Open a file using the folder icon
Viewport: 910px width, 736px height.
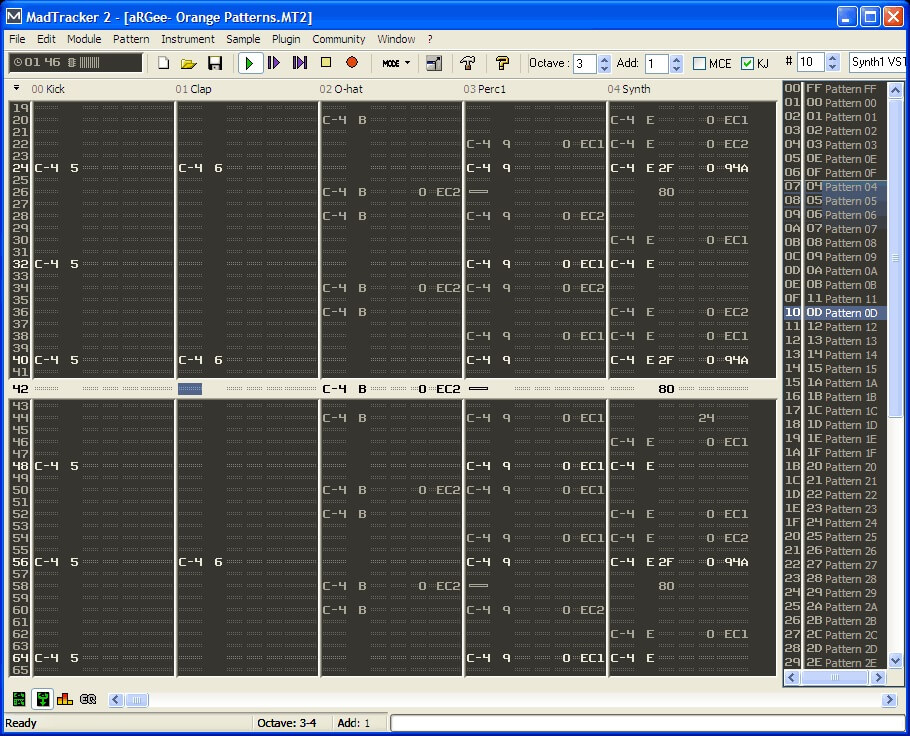189,63
